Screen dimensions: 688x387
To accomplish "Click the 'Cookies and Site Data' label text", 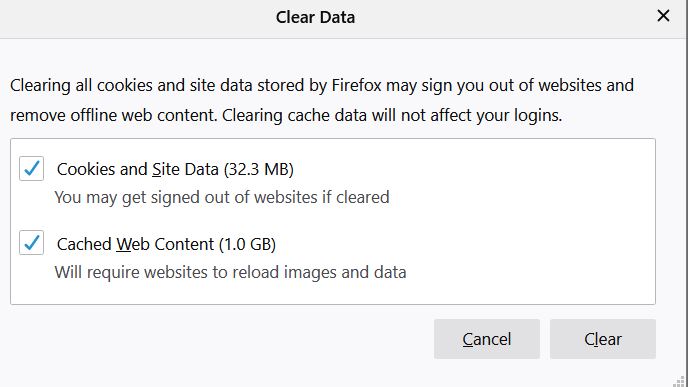I will pos(138,169).
